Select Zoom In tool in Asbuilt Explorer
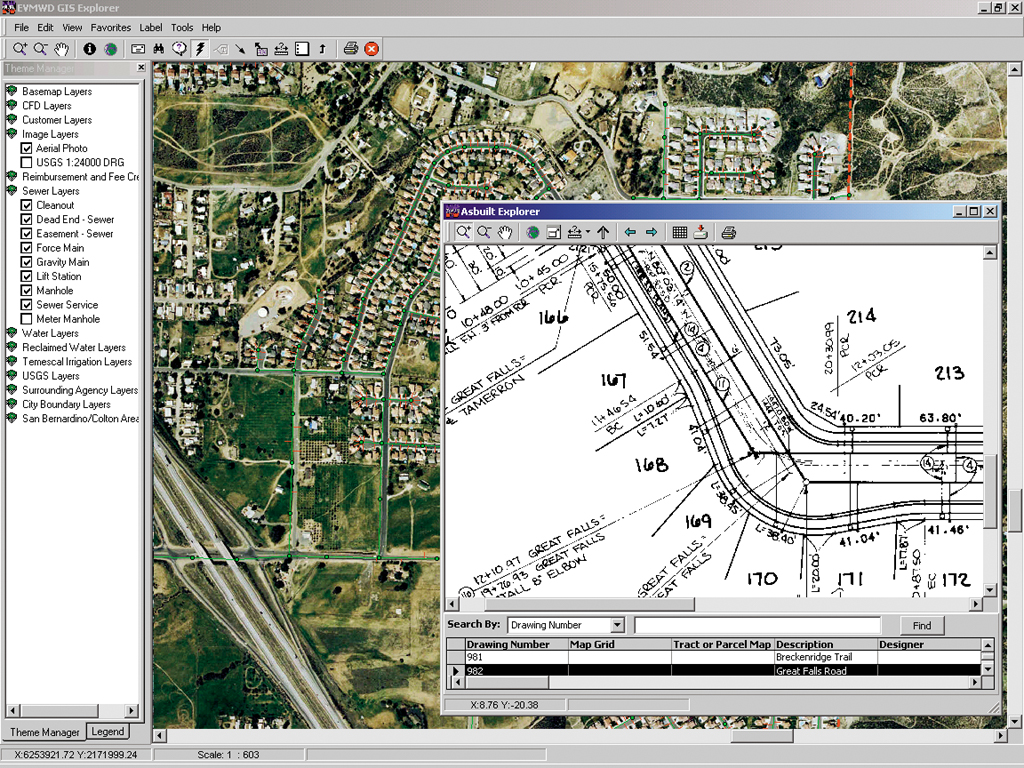 (x=463, y=232)
